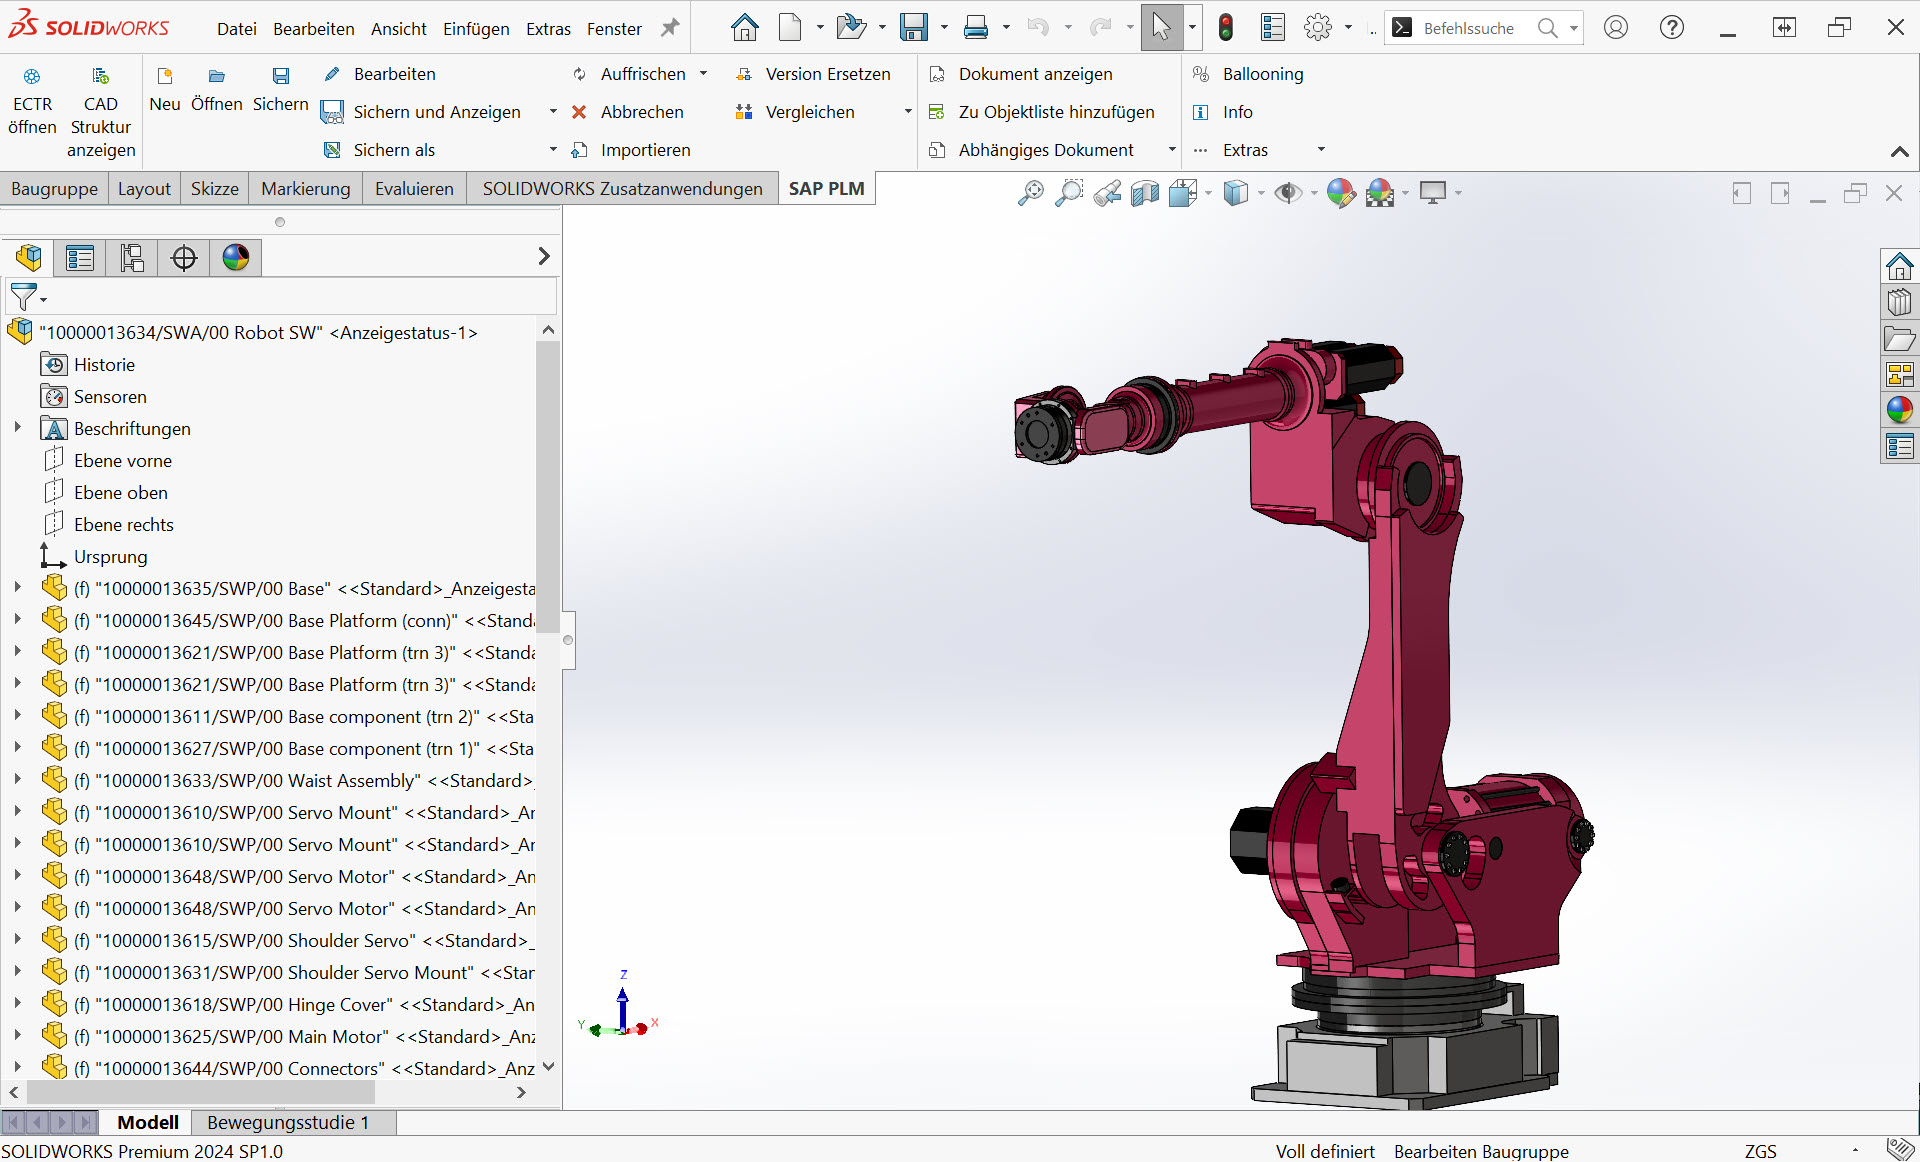Open the Appearances task pane icon
Viewport: 1920px width, 1162px height.
[x=1899, y=409]
